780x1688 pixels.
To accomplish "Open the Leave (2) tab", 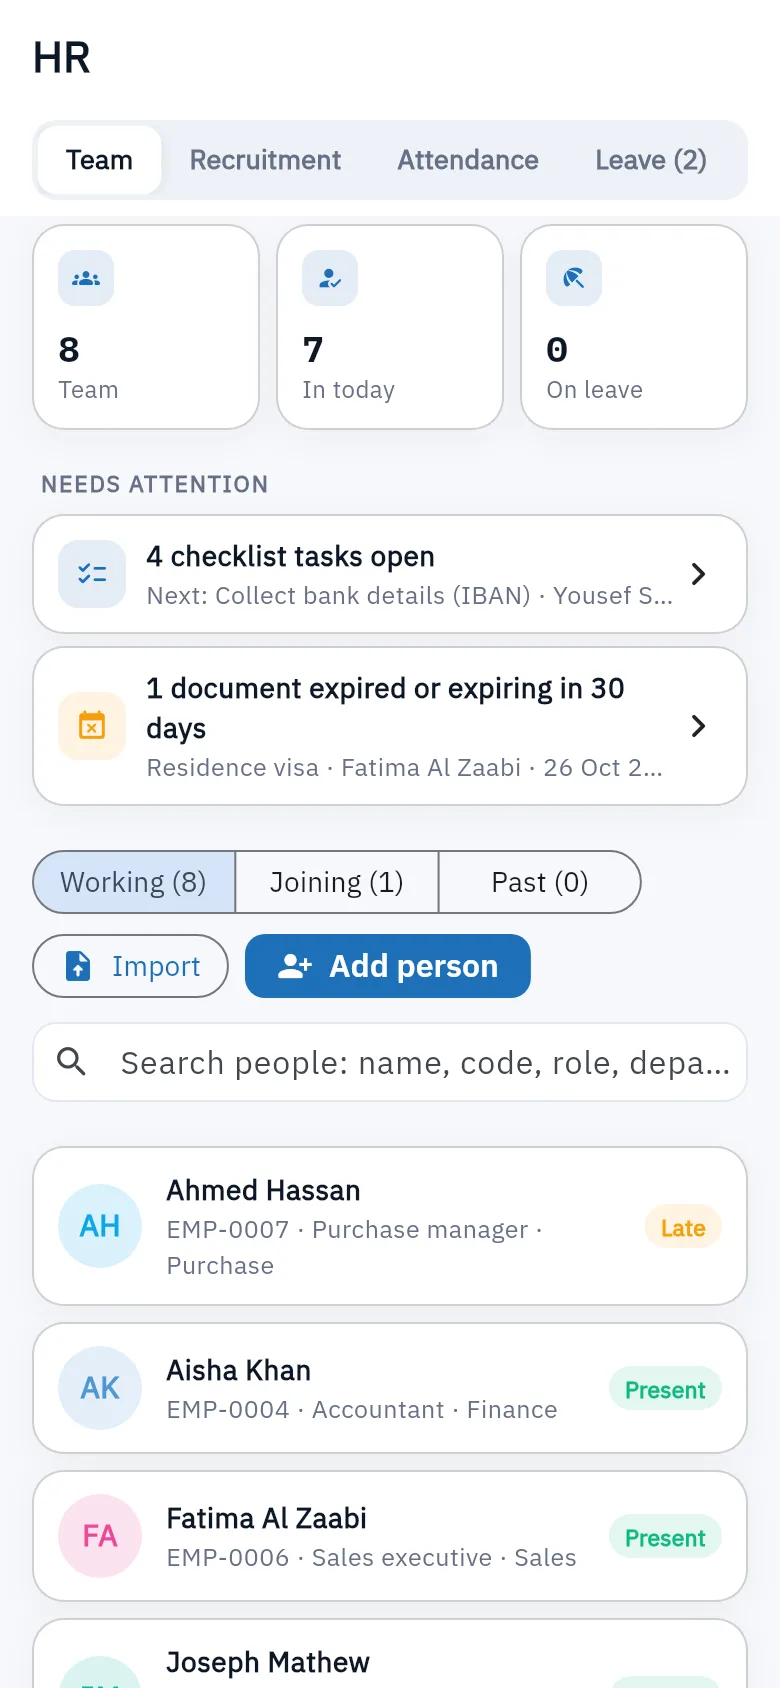I will coord(651,160).
